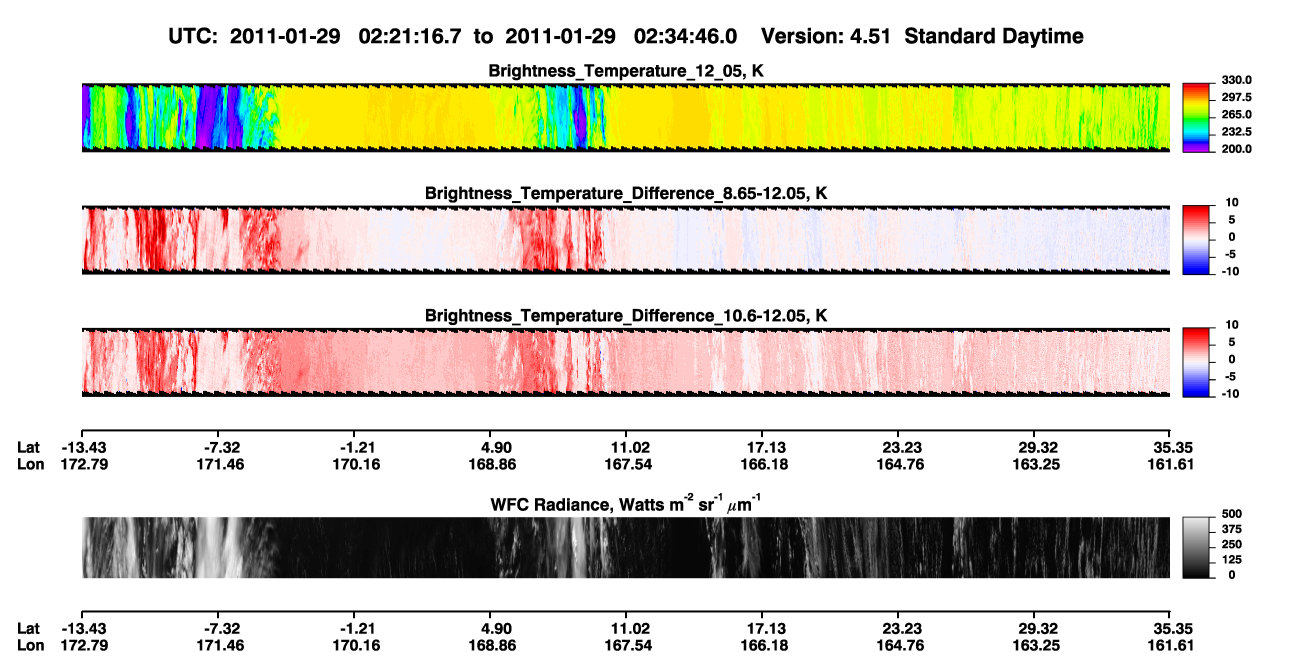Viewport: 1300px width, 667px height.
Task: Click the 12.05 brightness temperature image strip
Action: 626,117
